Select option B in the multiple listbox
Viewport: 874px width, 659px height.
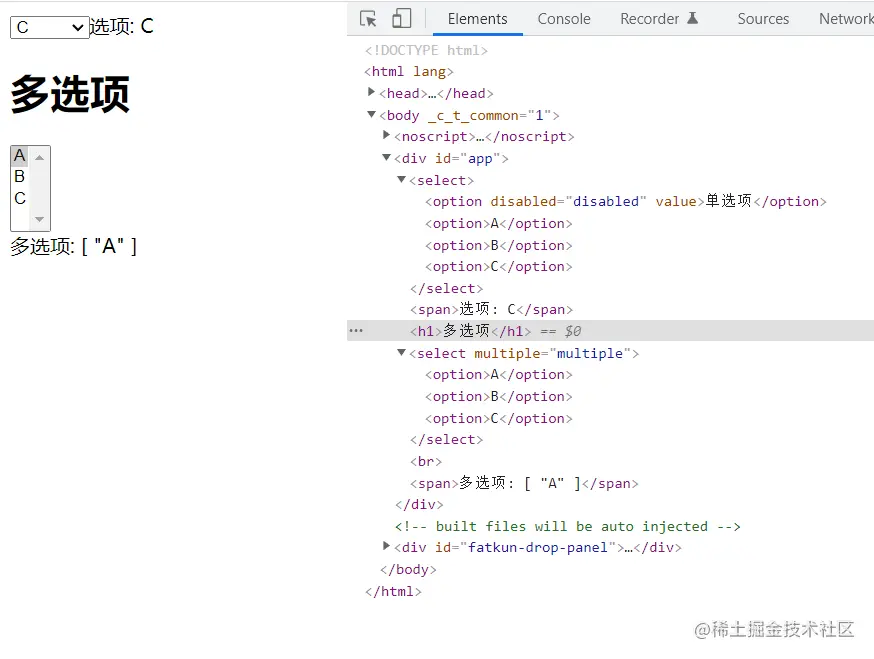click(20, 177)
